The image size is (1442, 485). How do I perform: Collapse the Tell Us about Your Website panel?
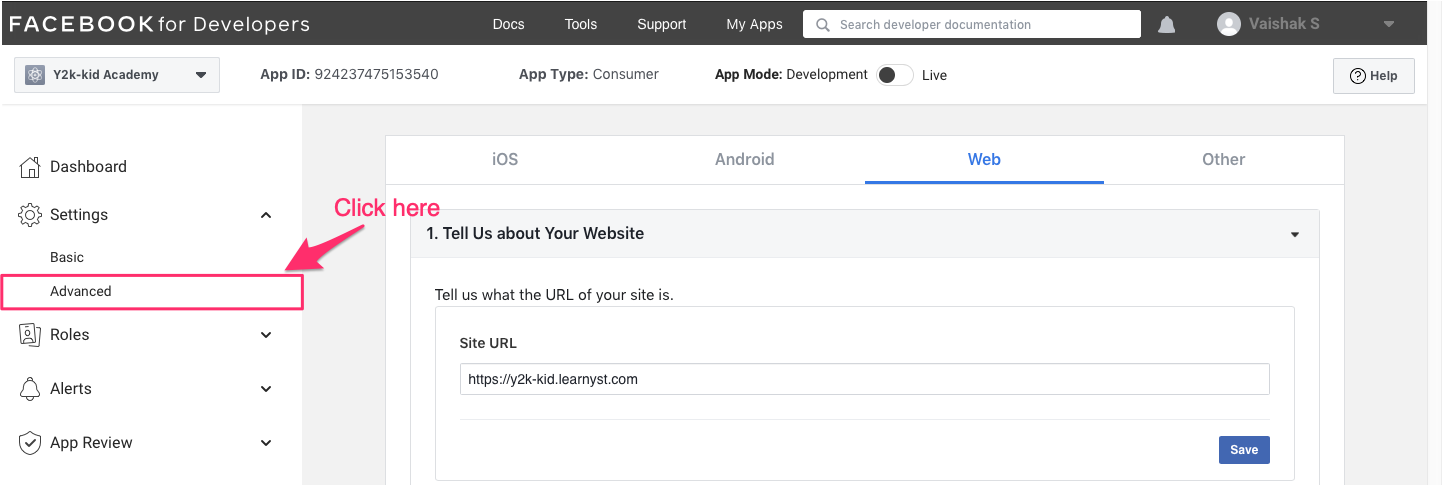click(1295, 235)
